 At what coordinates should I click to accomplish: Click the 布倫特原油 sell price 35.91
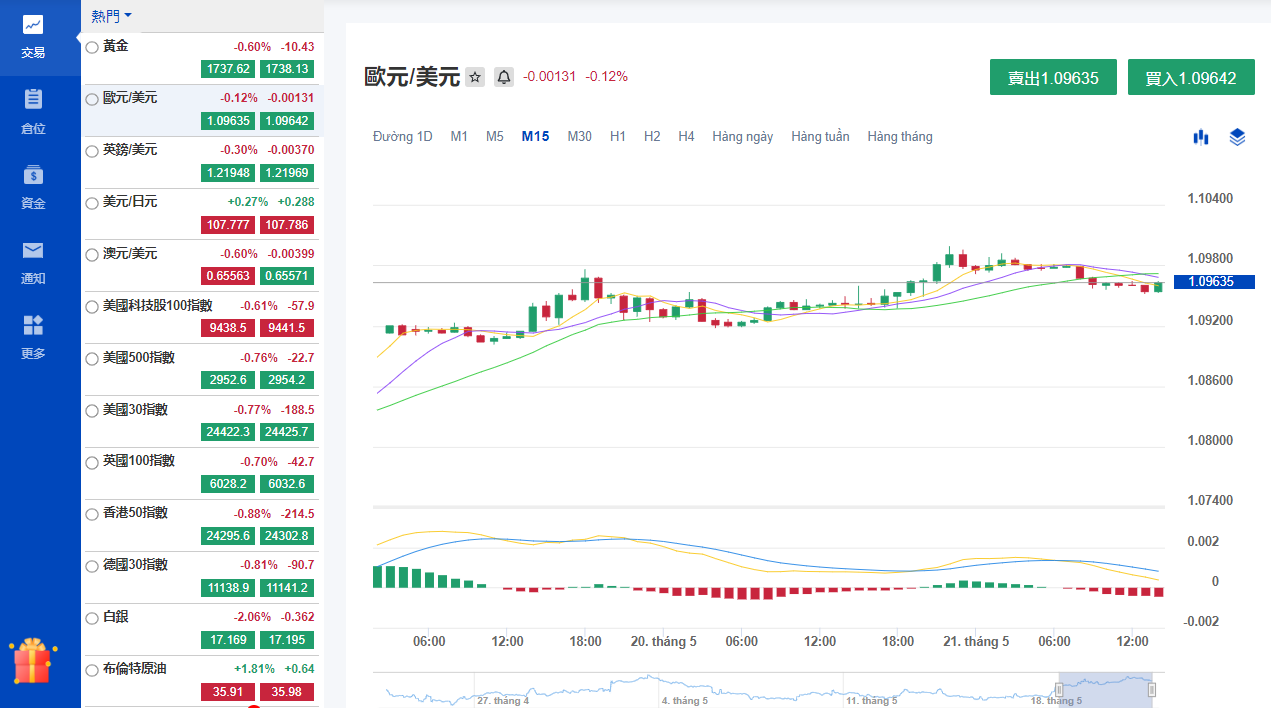[228, 692]
